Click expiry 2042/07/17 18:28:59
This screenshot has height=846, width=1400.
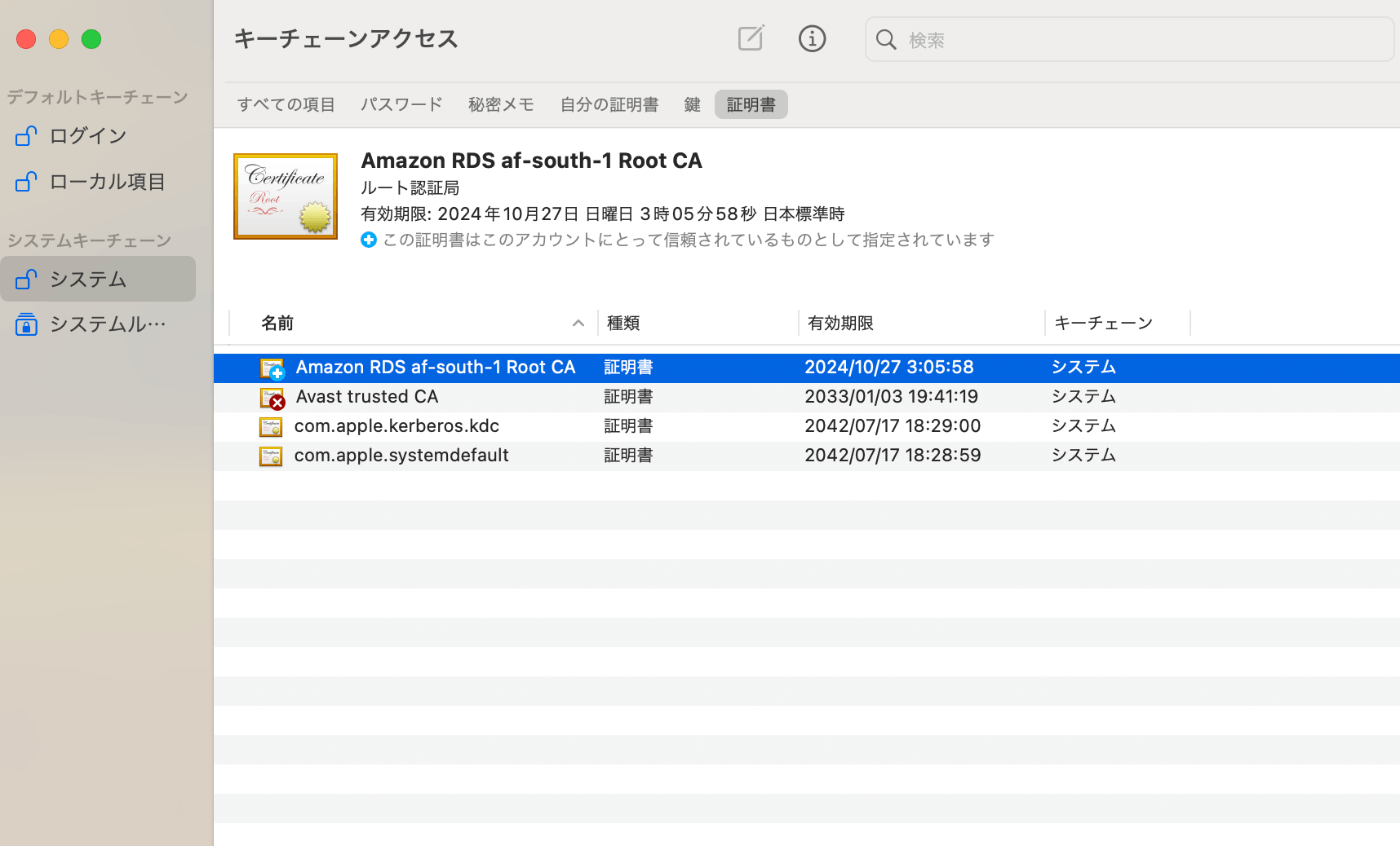point(892,455)
